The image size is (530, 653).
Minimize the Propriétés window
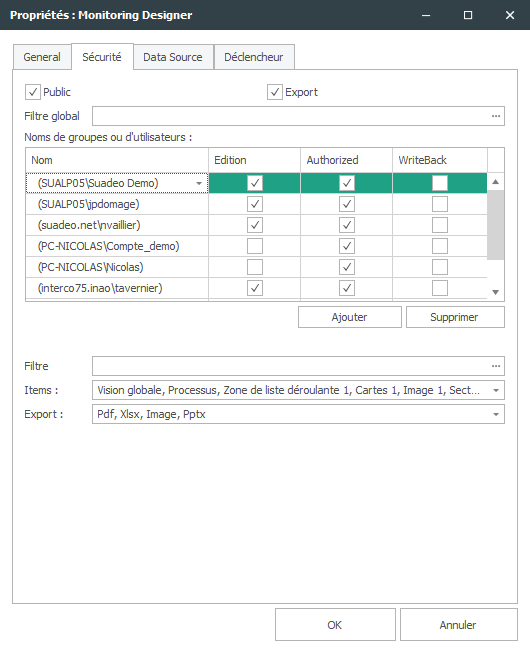pos(426,15)
